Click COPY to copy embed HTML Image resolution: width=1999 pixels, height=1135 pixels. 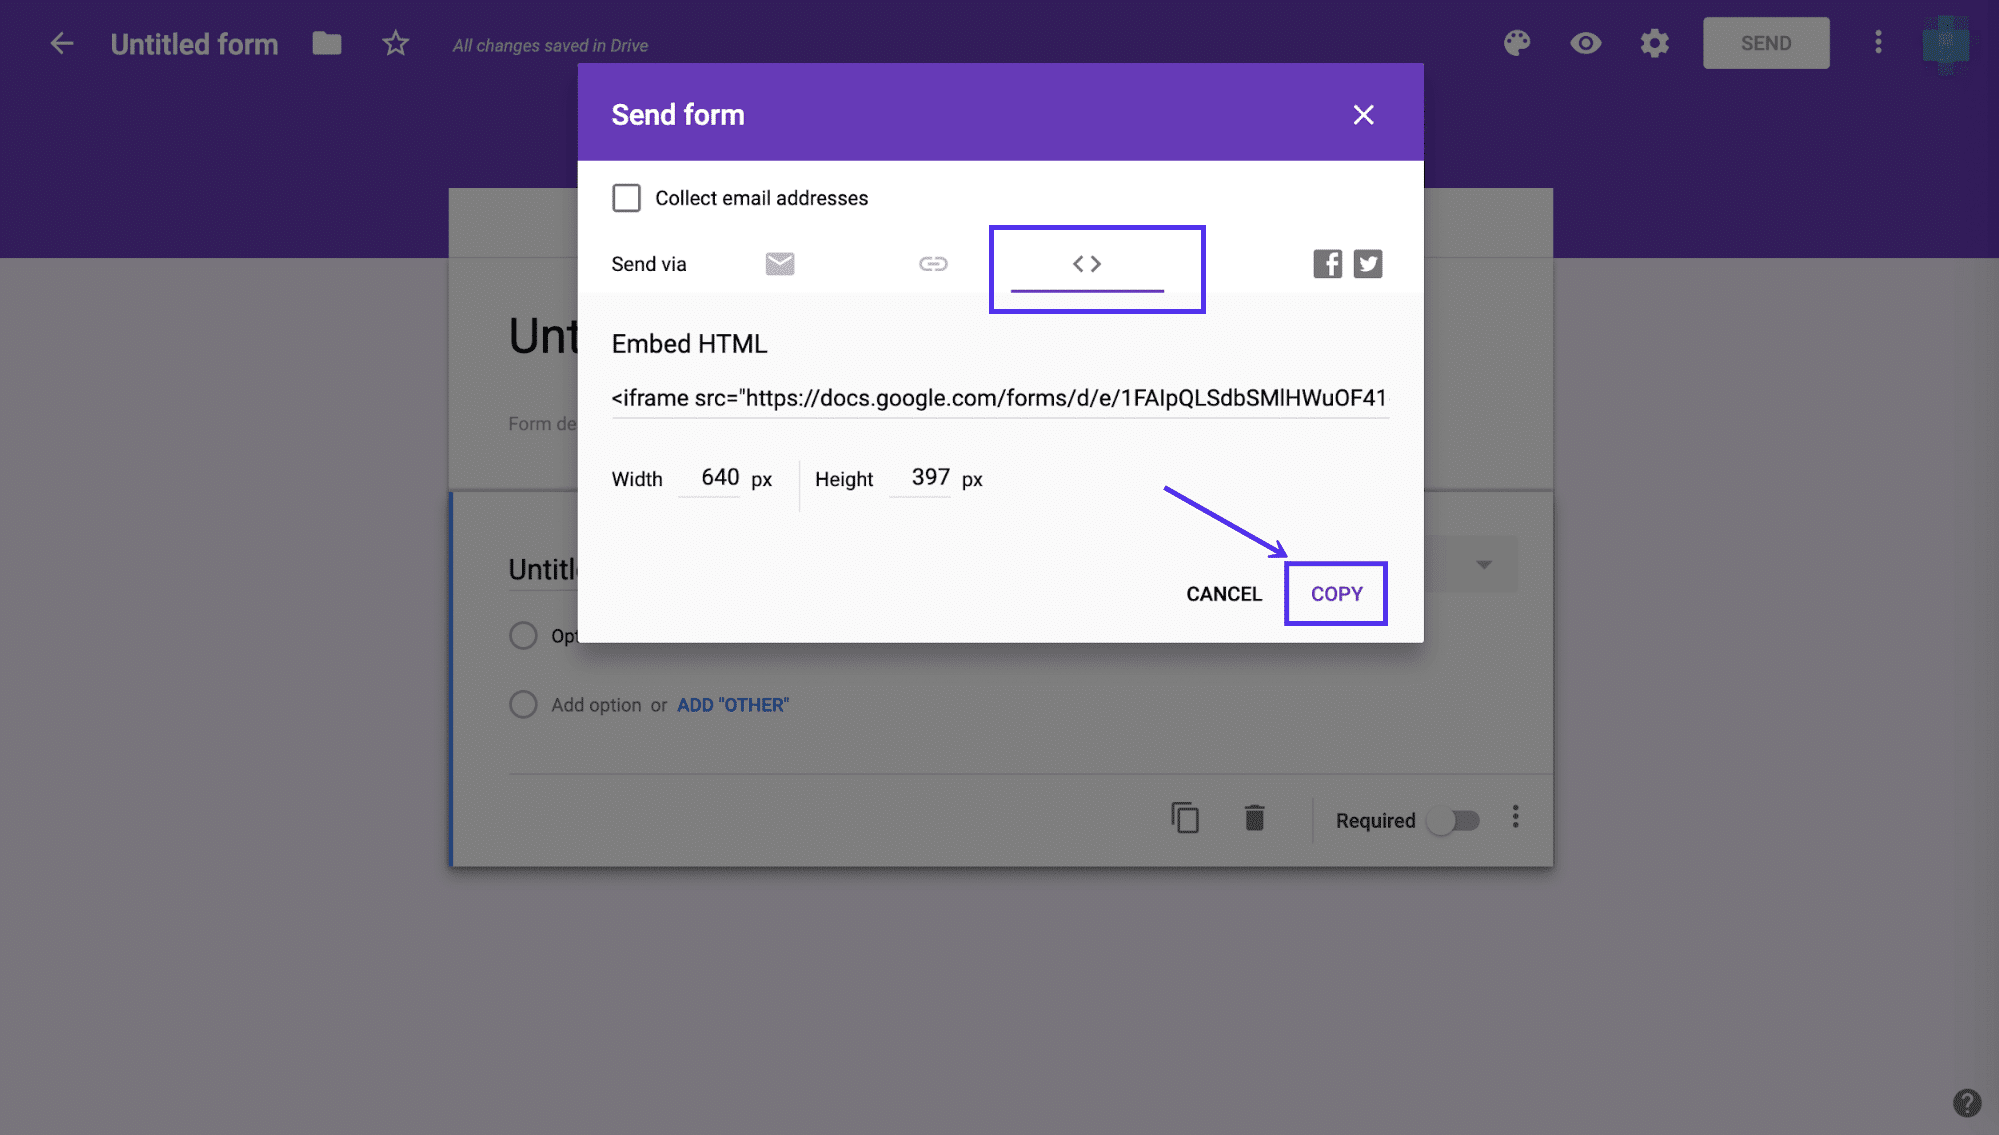tap(1336, 593)
